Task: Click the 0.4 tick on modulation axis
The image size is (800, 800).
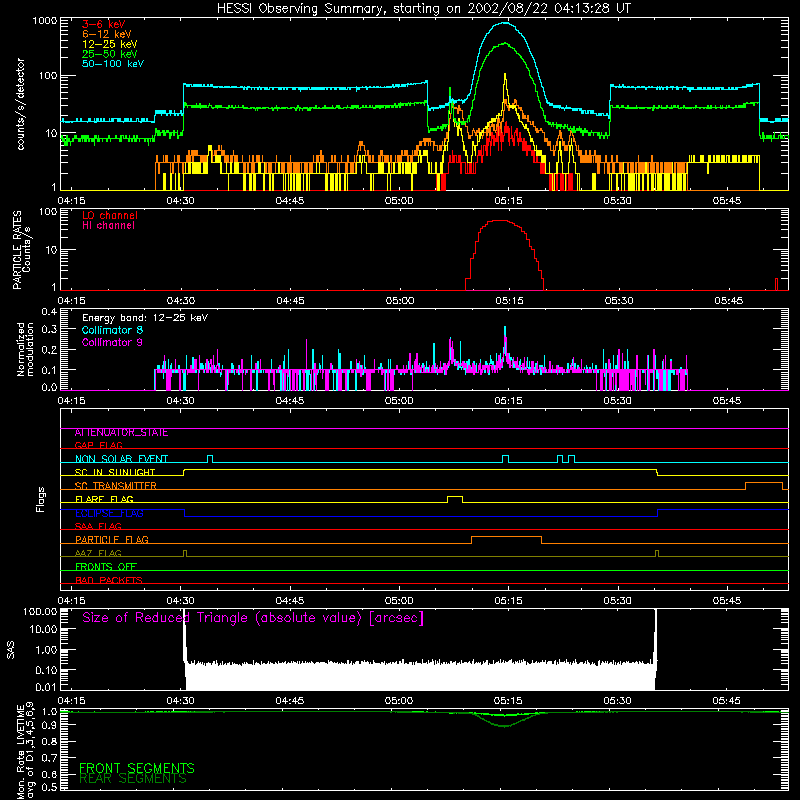Action: coord(49,312)
